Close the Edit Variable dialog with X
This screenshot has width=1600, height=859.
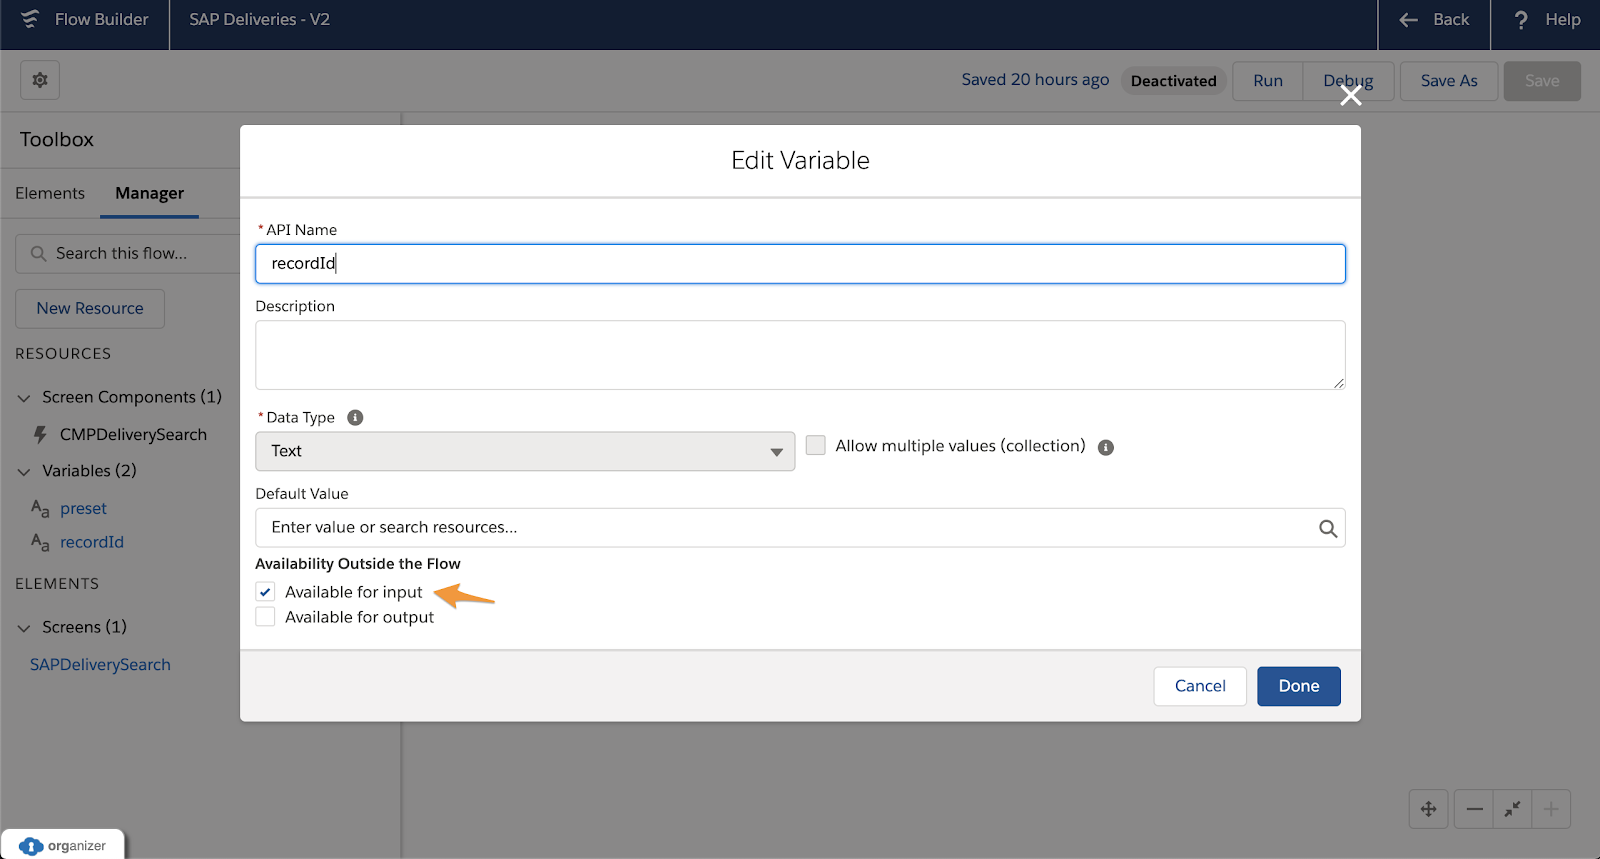point(1350,96)
